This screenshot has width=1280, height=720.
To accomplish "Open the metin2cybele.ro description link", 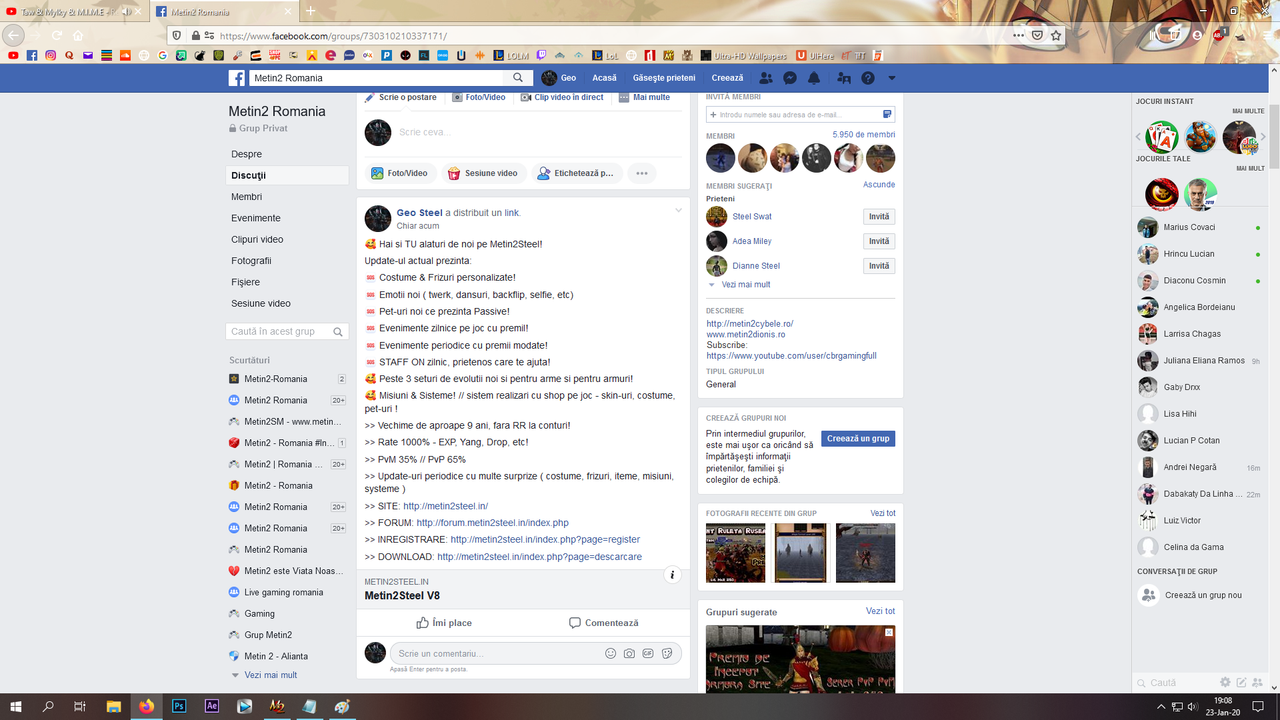I will [749, 324].
